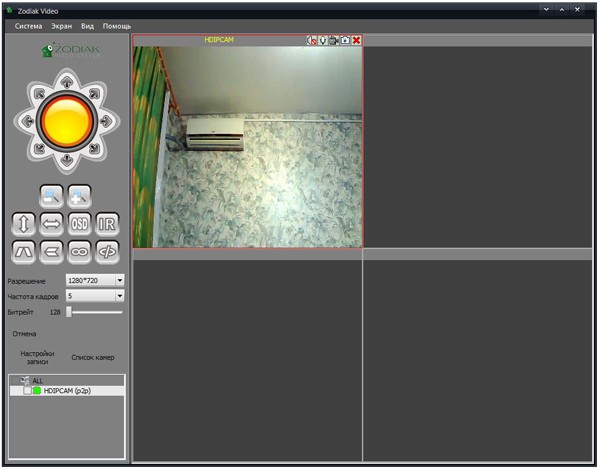Image resolution: width=600 pixels, height=470 pixels.
Task: Click the zoom in magnifier button
Action: click(80, 196)
